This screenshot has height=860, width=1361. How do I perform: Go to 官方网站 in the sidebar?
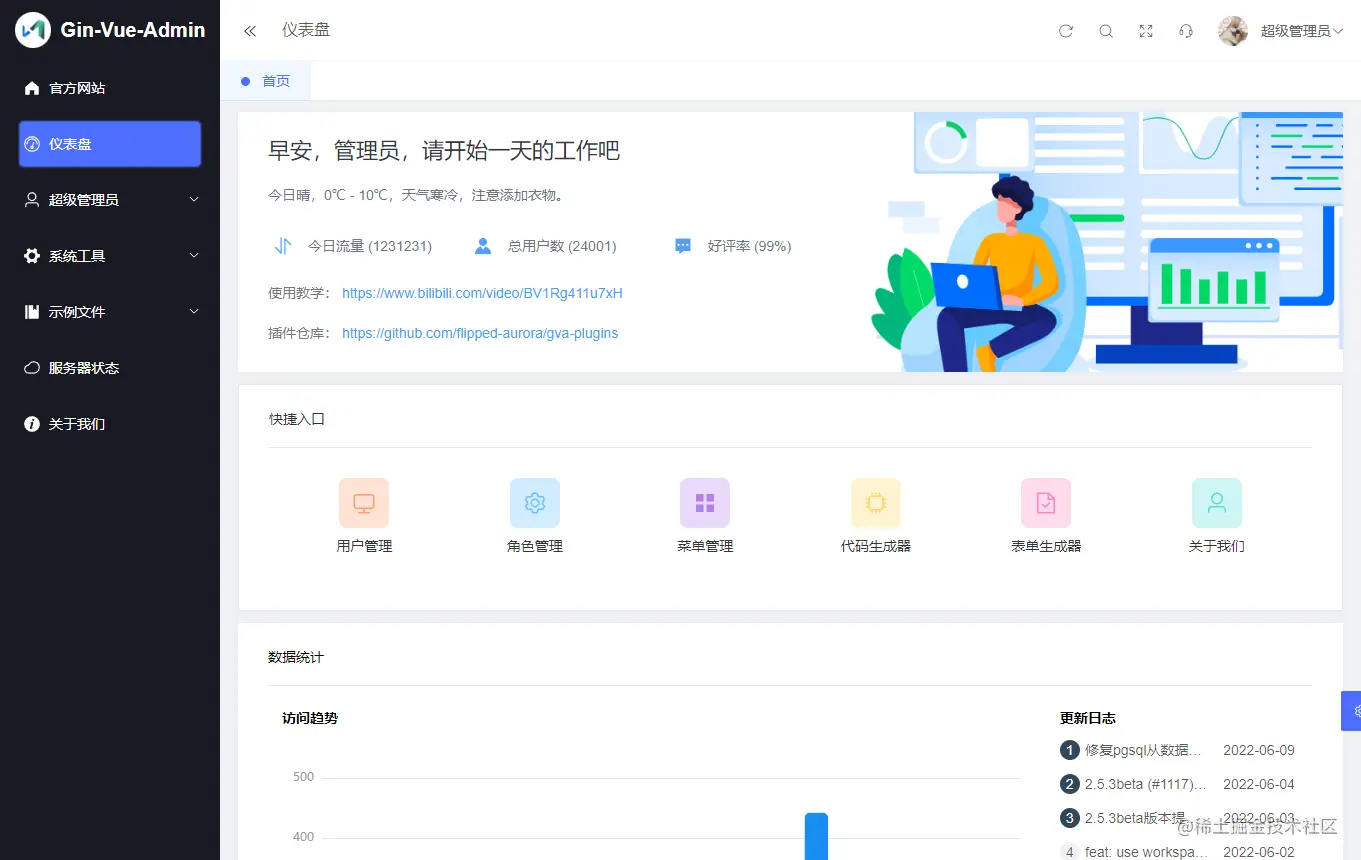point(110,88)
